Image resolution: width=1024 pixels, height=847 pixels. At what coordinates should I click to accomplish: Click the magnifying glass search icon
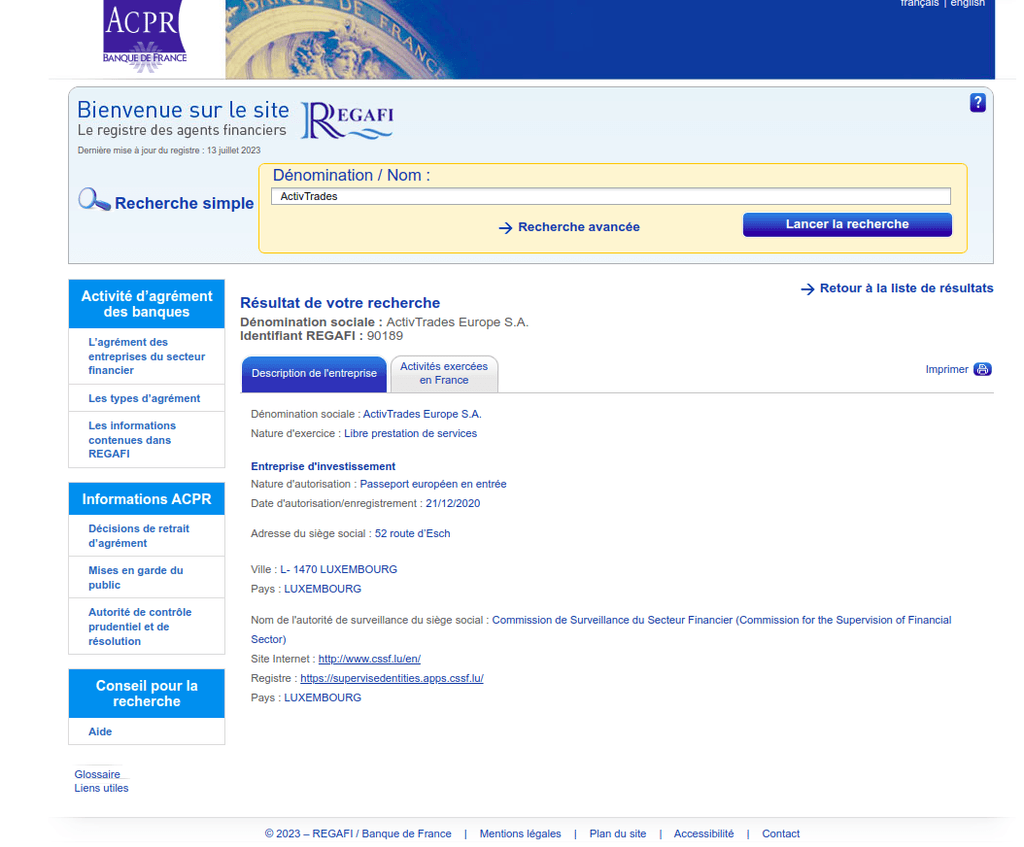pyautogui.click(x=94, y=200)
